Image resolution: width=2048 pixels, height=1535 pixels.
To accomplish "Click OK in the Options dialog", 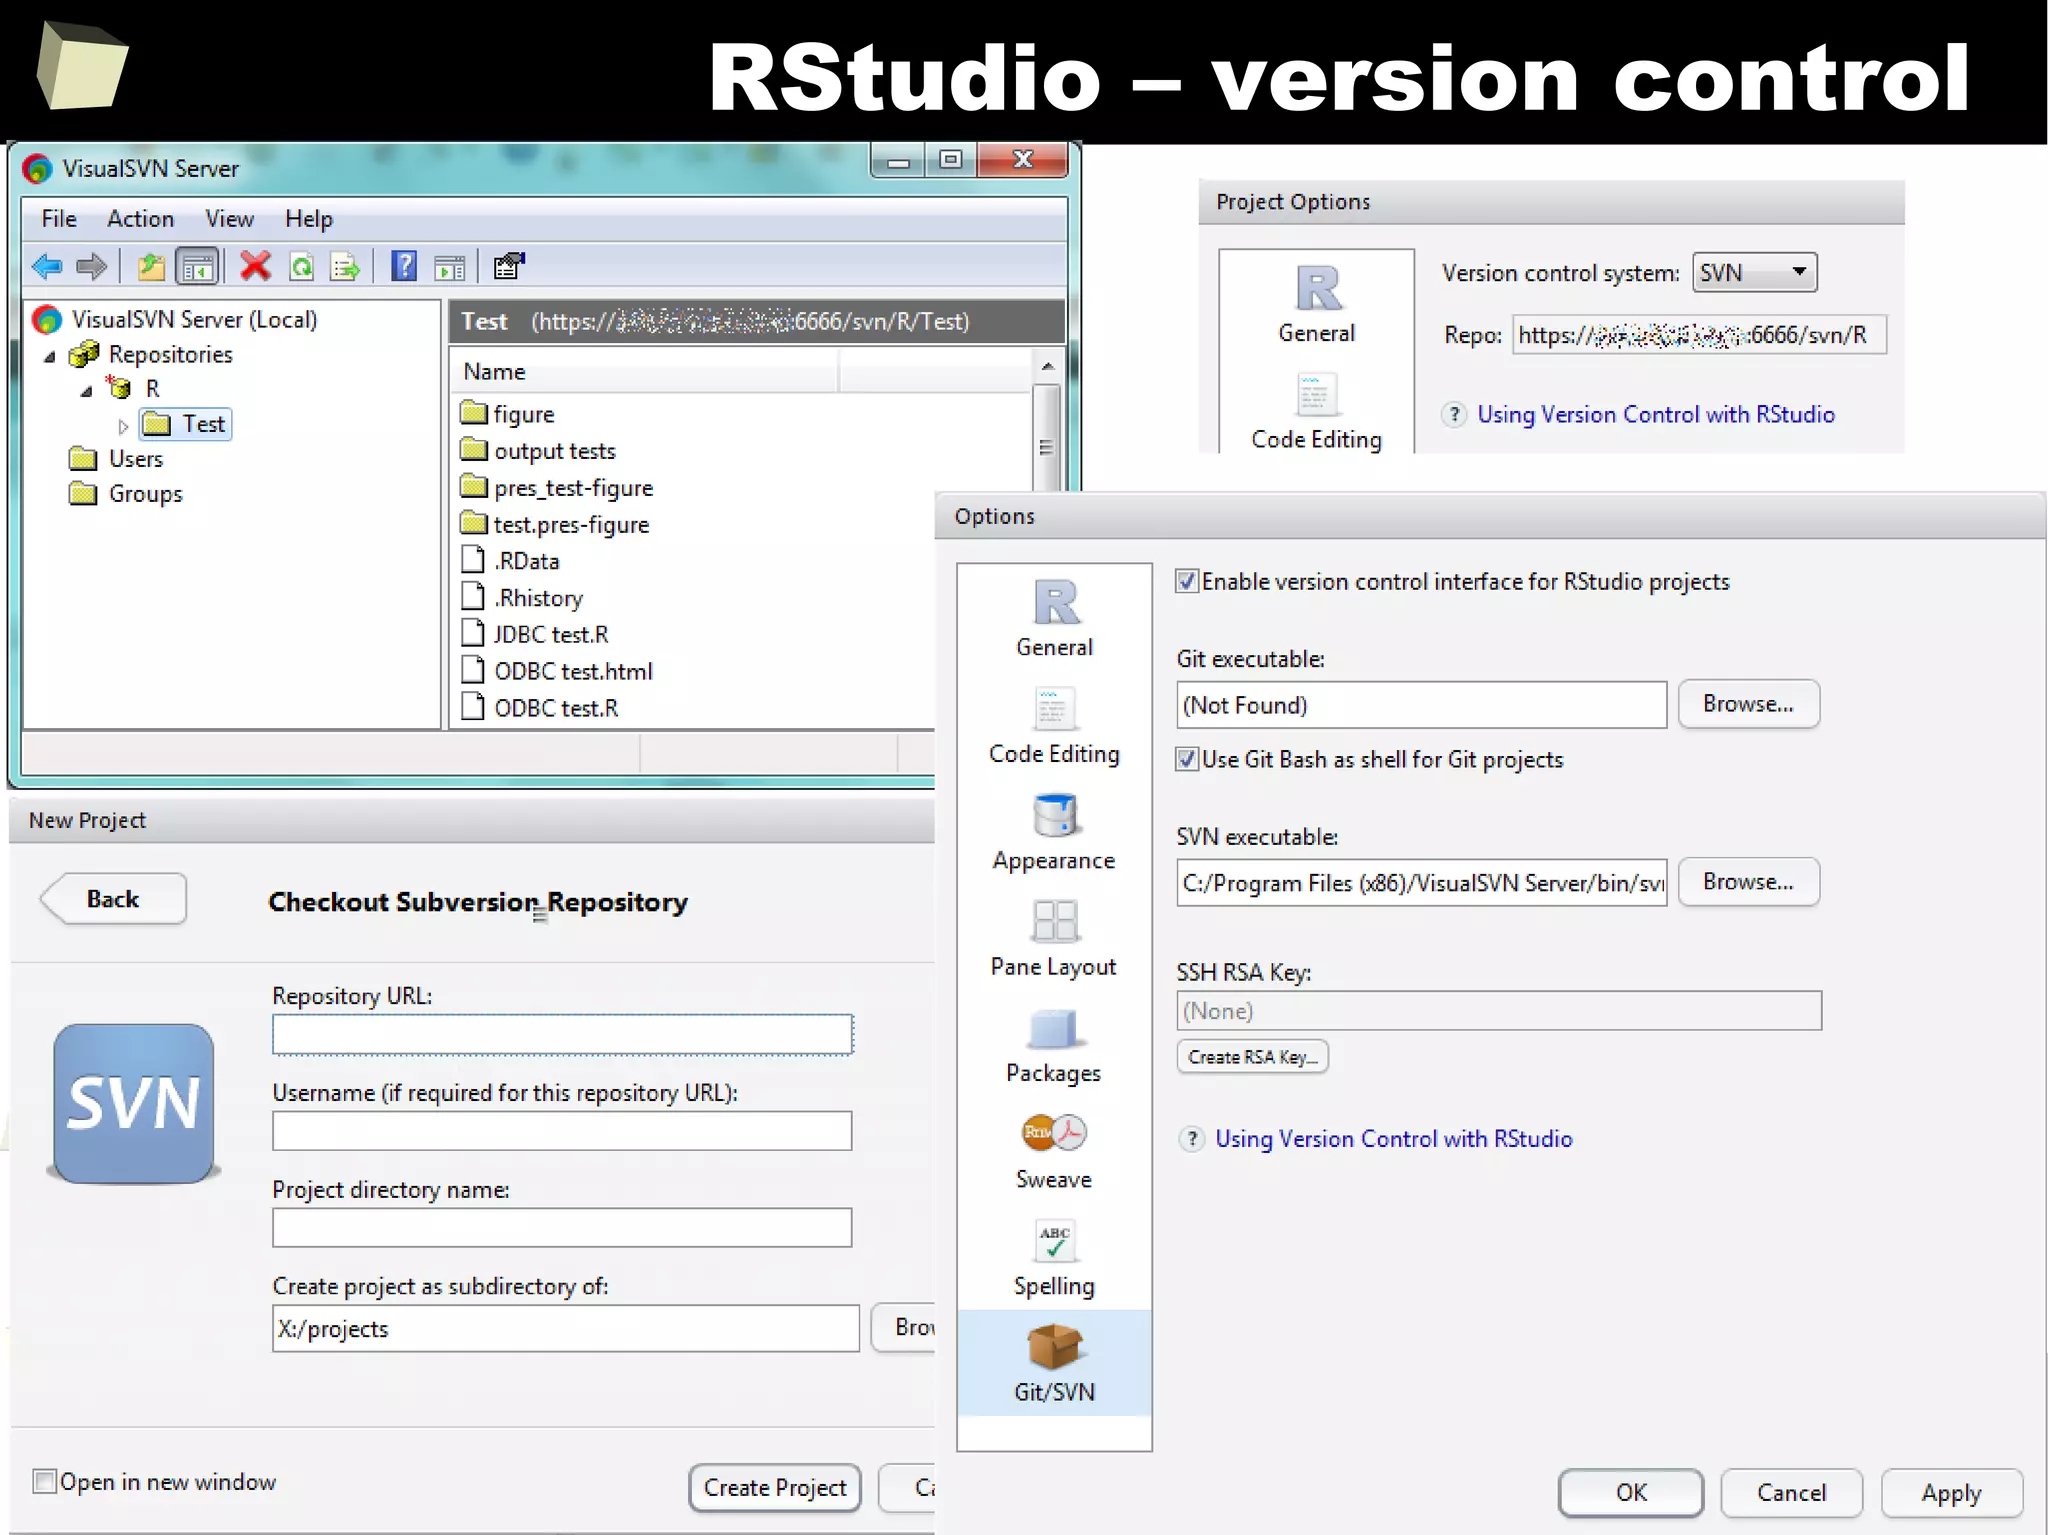I will pos(1630,1492).
